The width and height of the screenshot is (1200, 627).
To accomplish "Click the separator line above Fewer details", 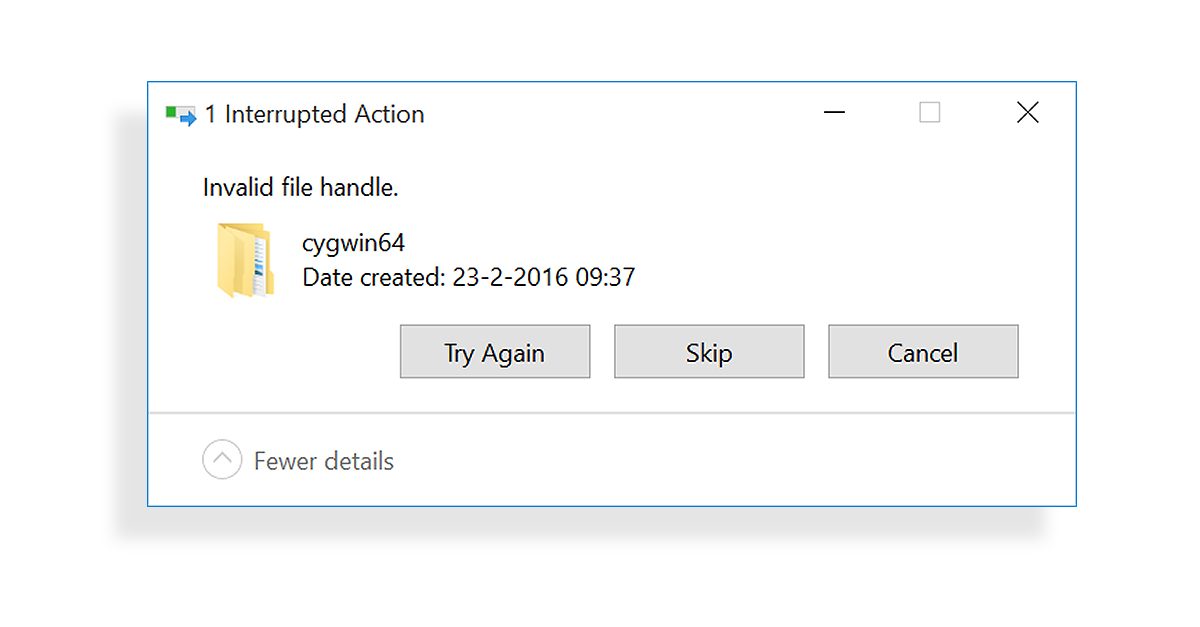I will pos(612,412).
